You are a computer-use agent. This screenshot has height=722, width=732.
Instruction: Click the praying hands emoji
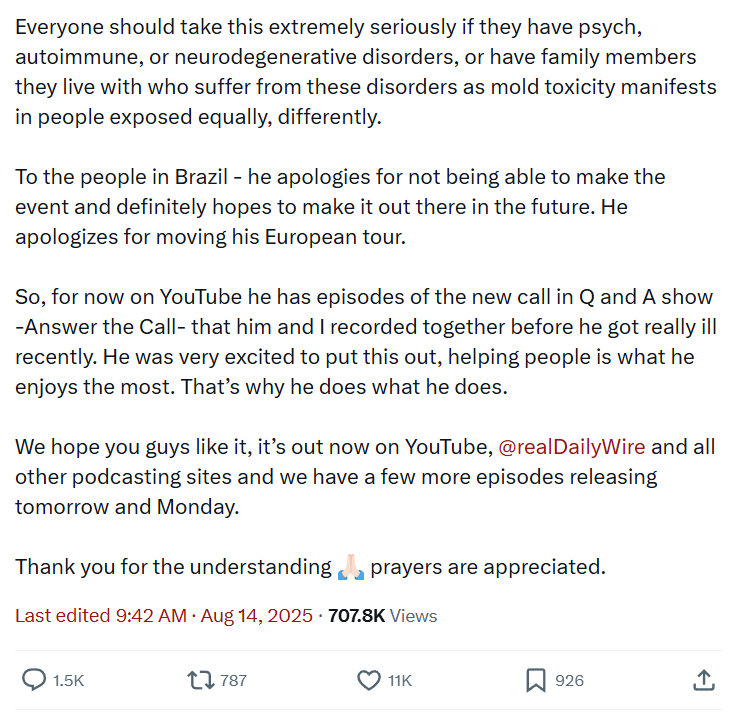pyautogui.click(x=351, y=567)
